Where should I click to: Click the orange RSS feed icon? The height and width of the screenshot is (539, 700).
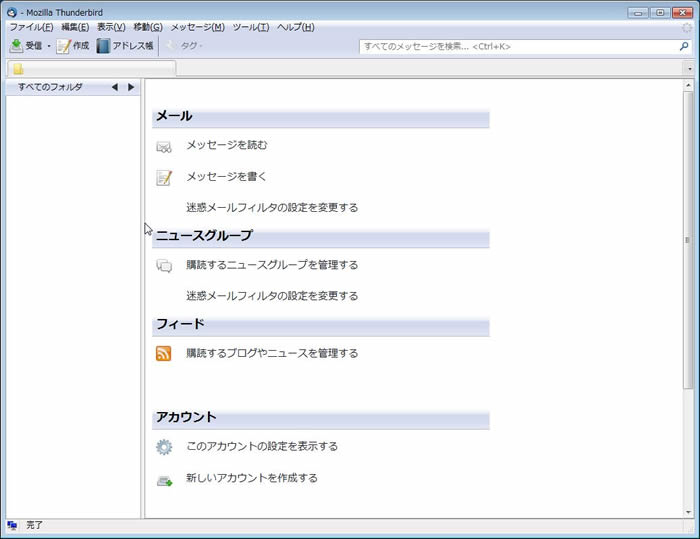click(x=163, y=353)
